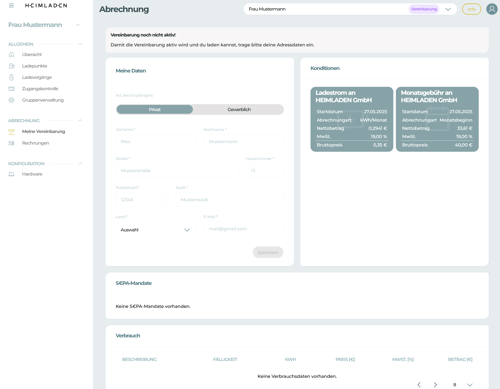The image size is (500, 389).
Task: Click the Nachname input field
Action: 244,142
